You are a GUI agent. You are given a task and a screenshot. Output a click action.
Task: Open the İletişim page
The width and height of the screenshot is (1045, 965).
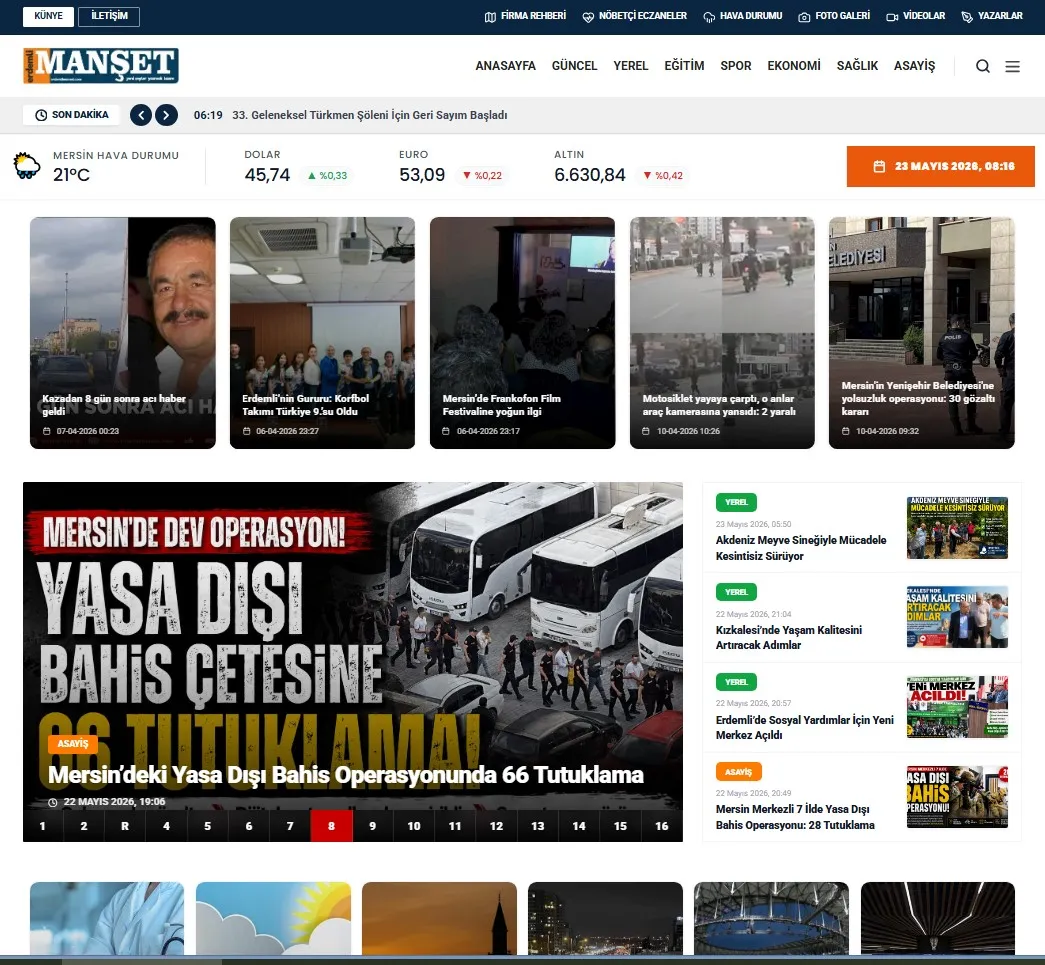coord(109,17)
